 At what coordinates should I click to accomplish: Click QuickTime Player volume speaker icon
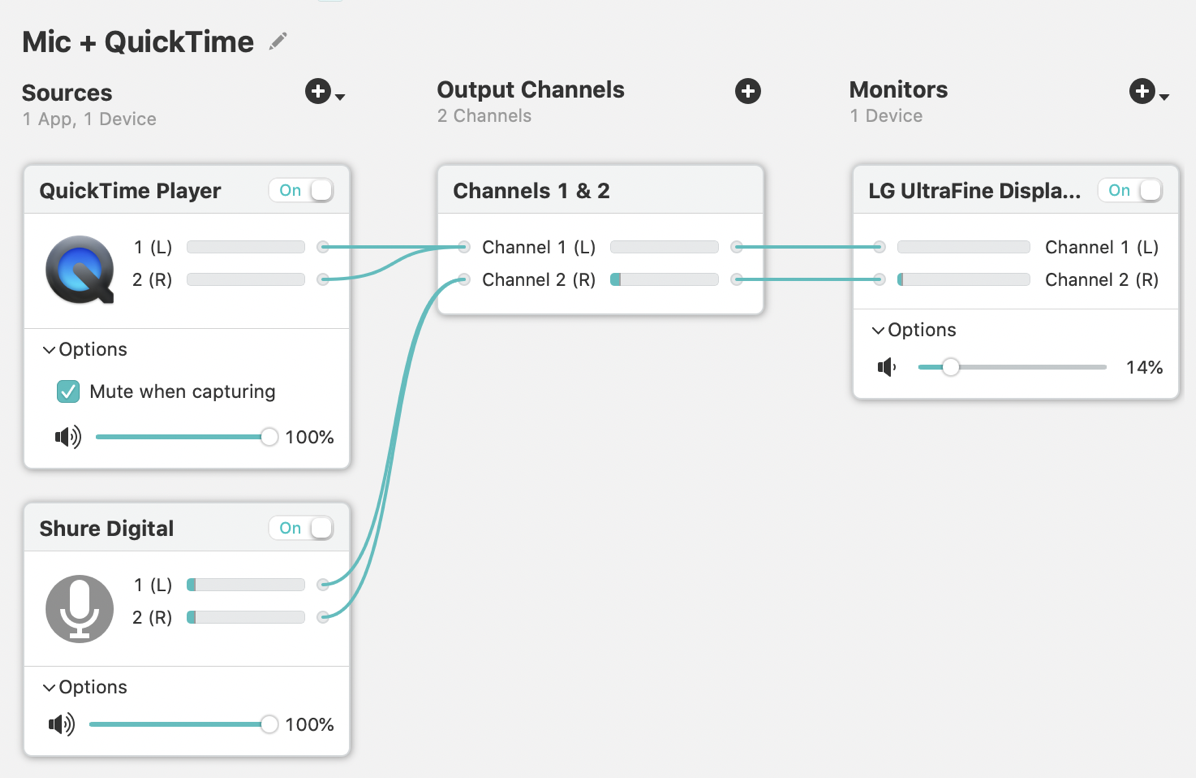coord(68,437)
